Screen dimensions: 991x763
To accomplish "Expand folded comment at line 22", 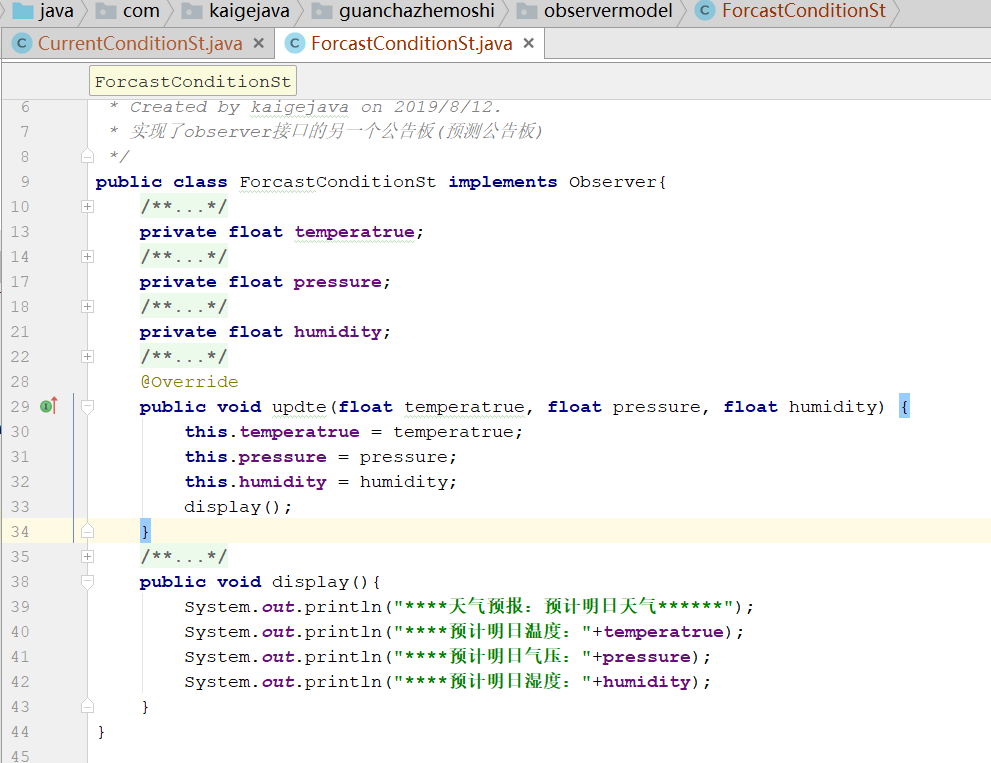I will [88, 357].
